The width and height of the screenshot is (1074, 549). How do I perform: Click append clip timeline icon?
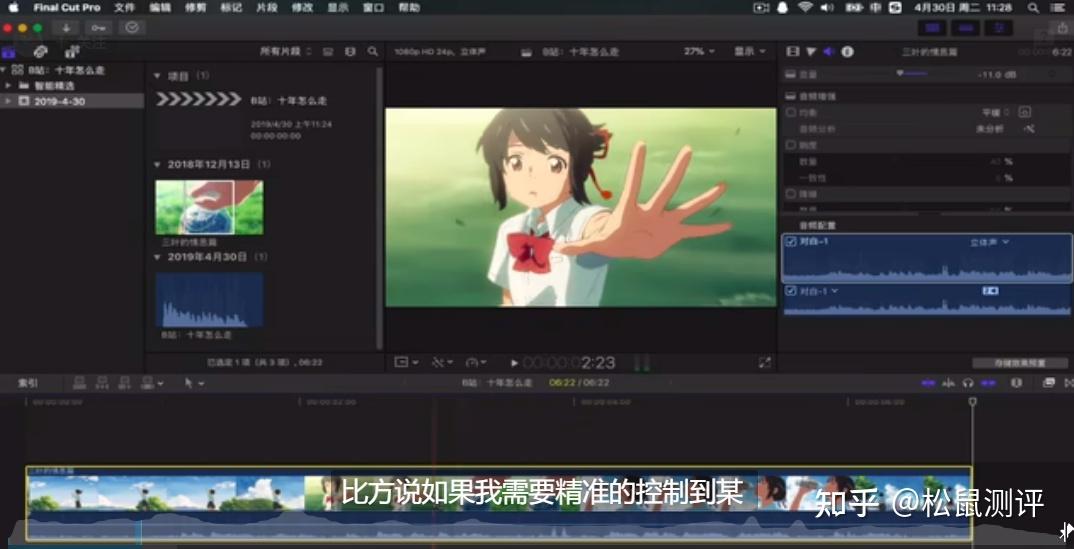pos(124,383)
